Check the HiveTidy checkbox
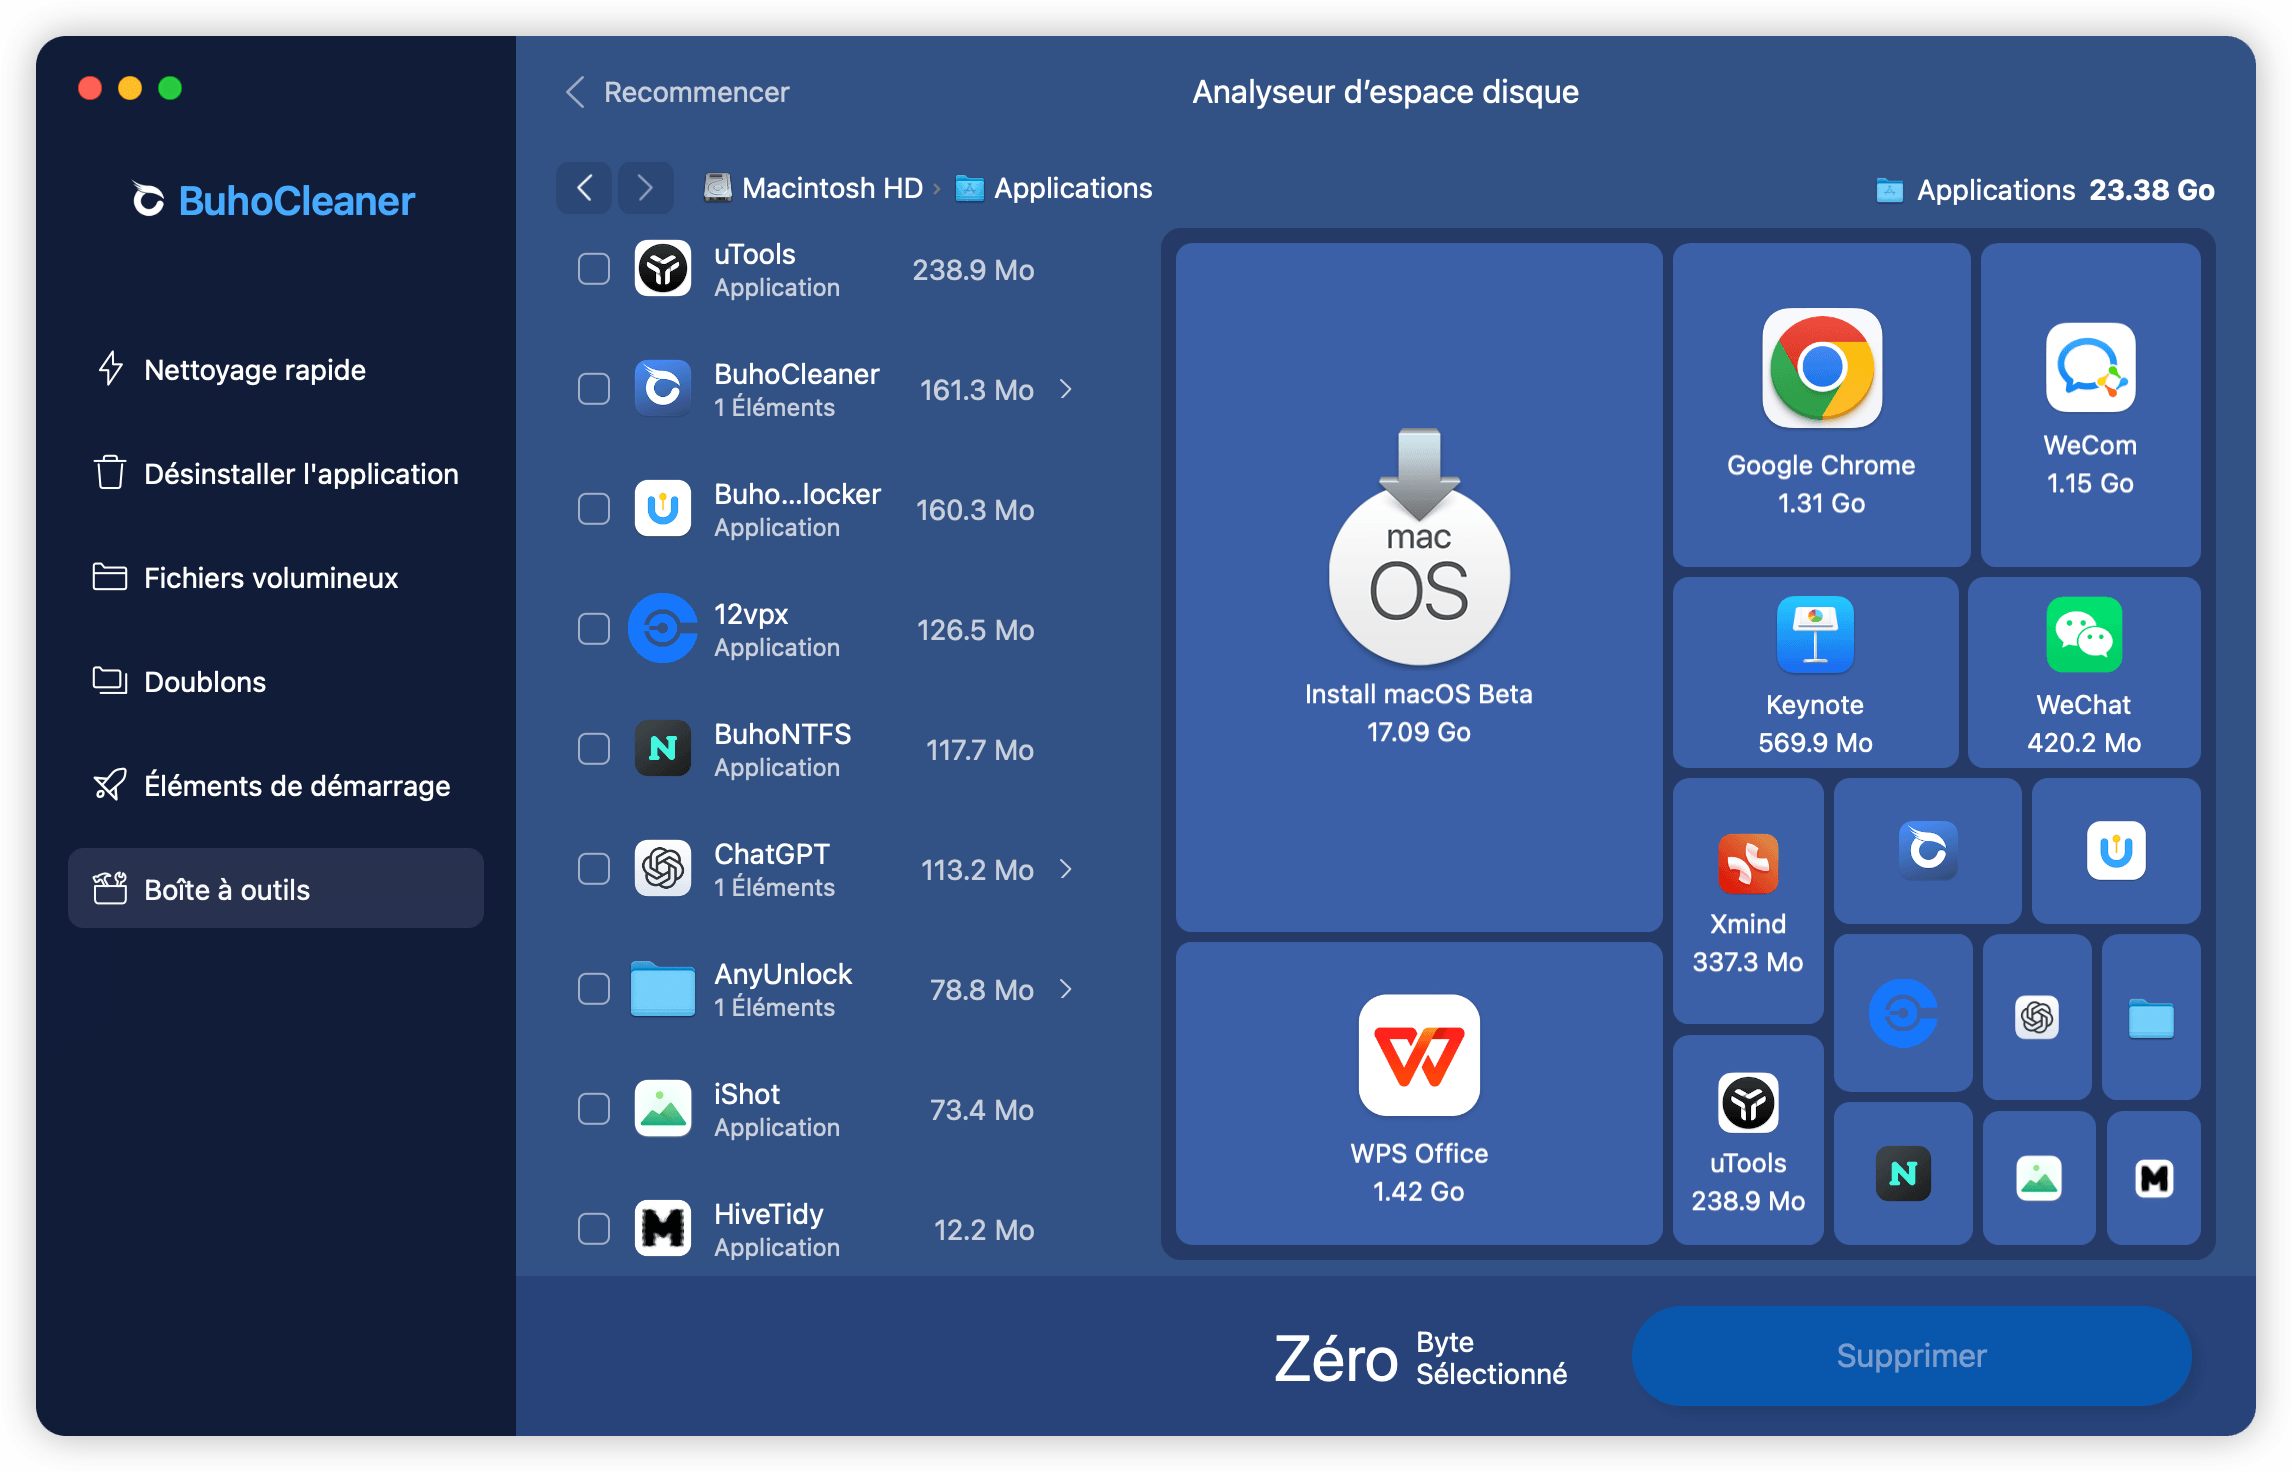 (x=594, y=1229)
